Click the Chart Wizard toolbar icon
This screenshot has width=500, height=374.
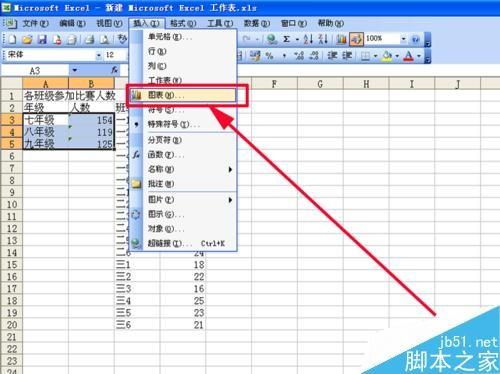click(x=341, y=39)
